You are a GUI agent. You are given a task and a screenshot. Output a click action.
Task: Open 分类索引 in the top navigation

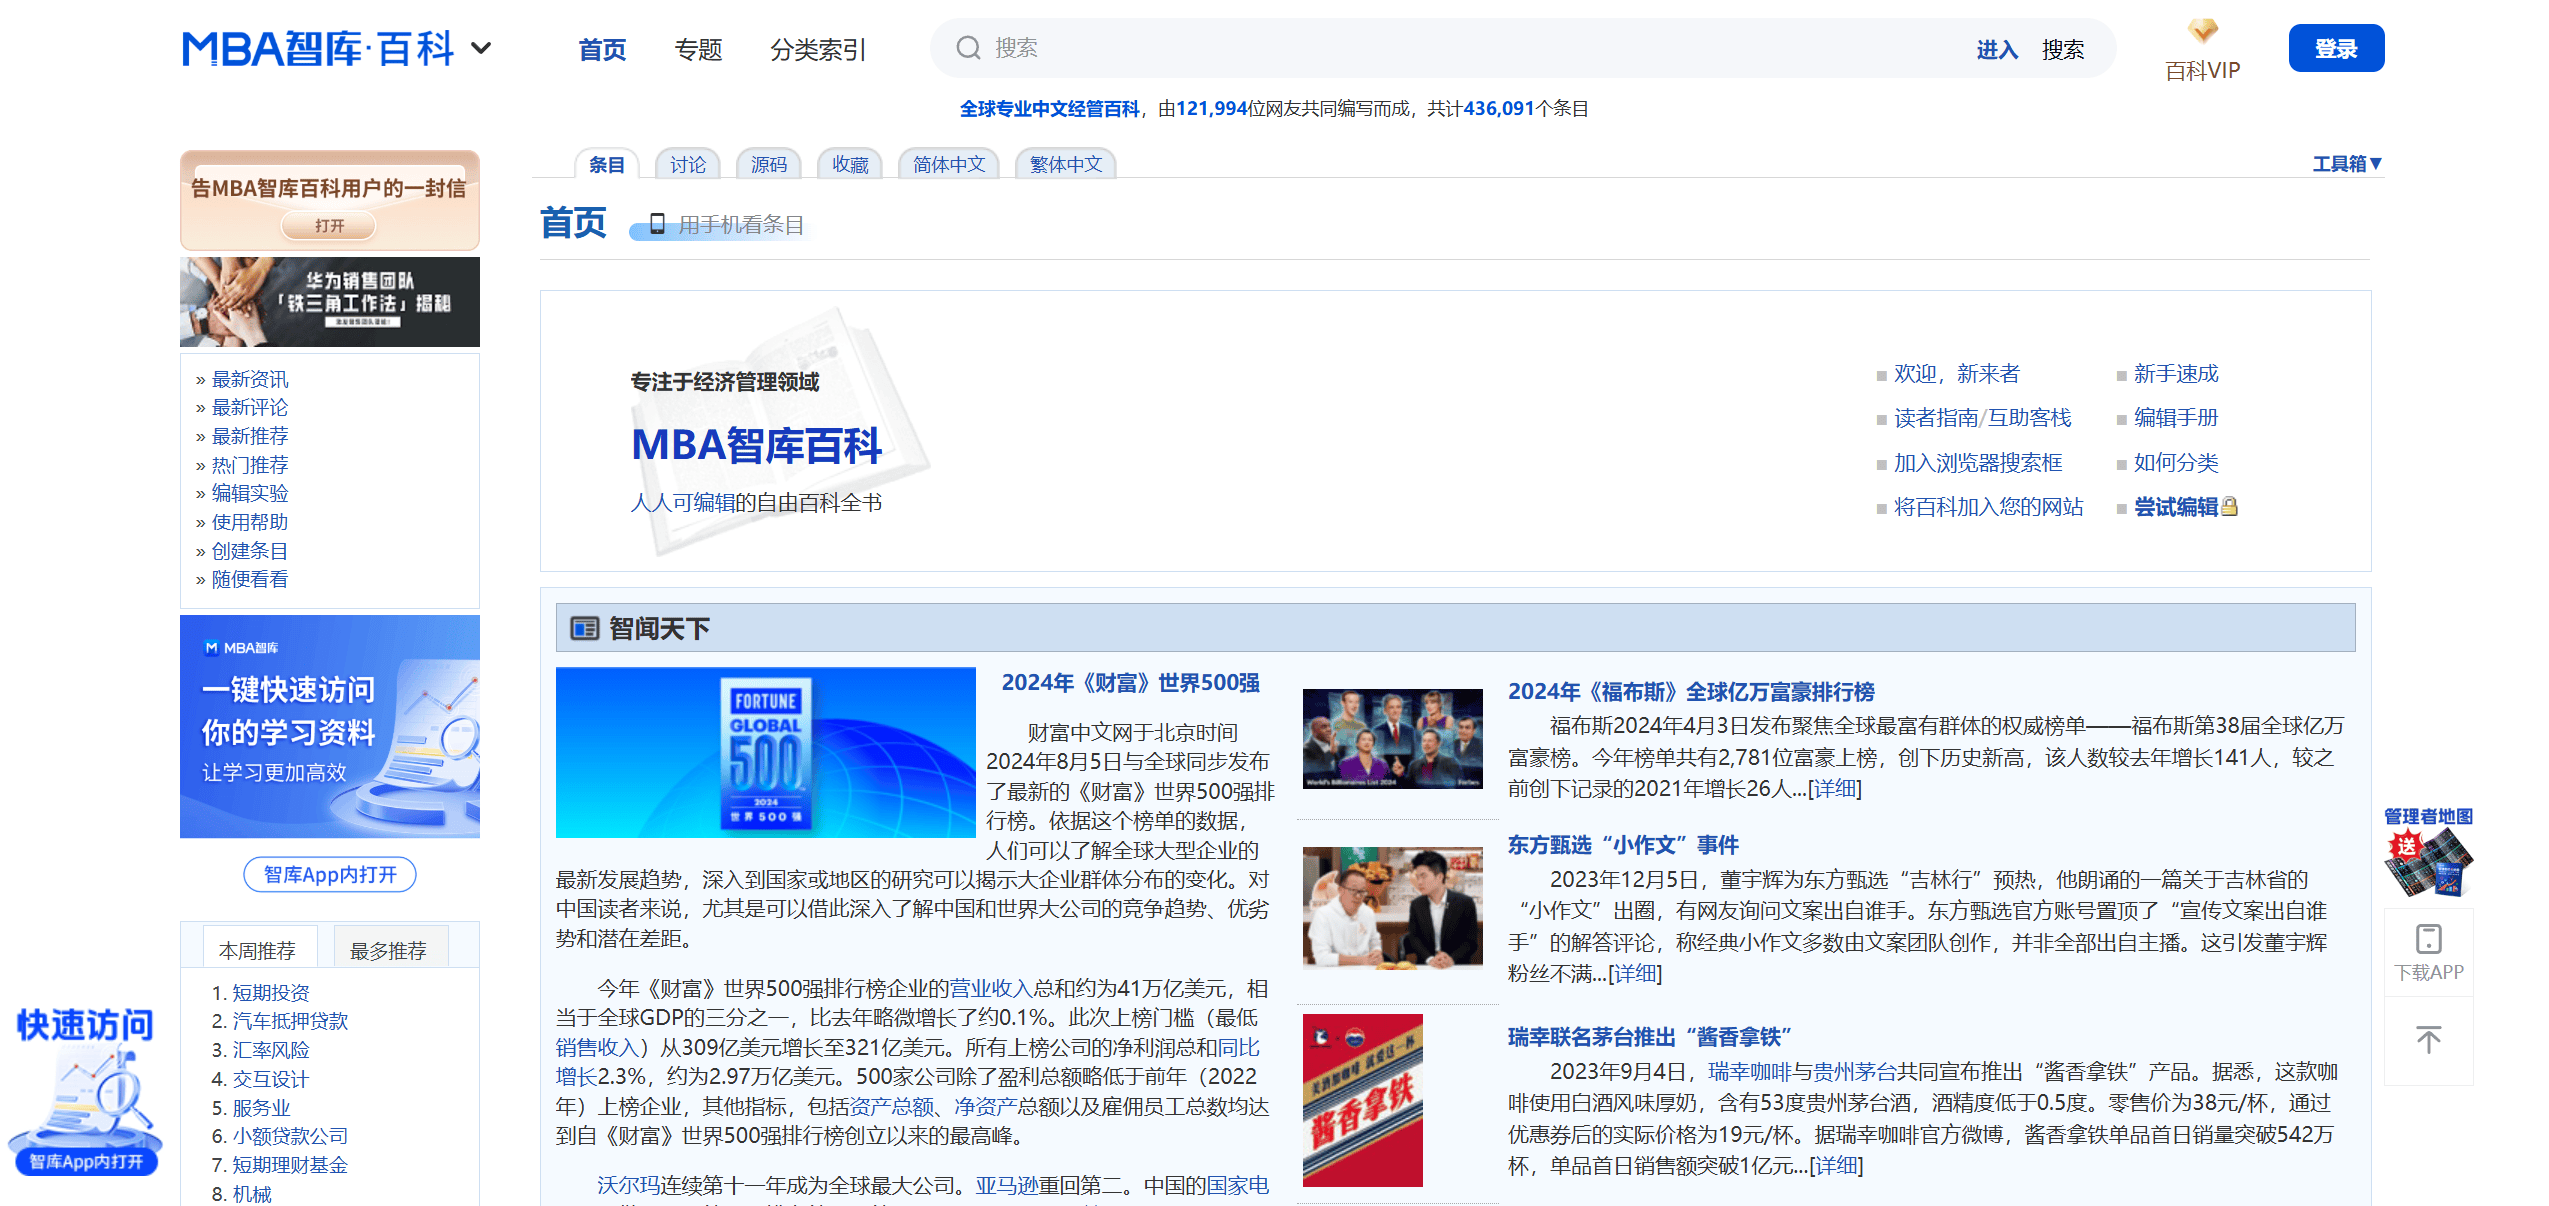817,49
